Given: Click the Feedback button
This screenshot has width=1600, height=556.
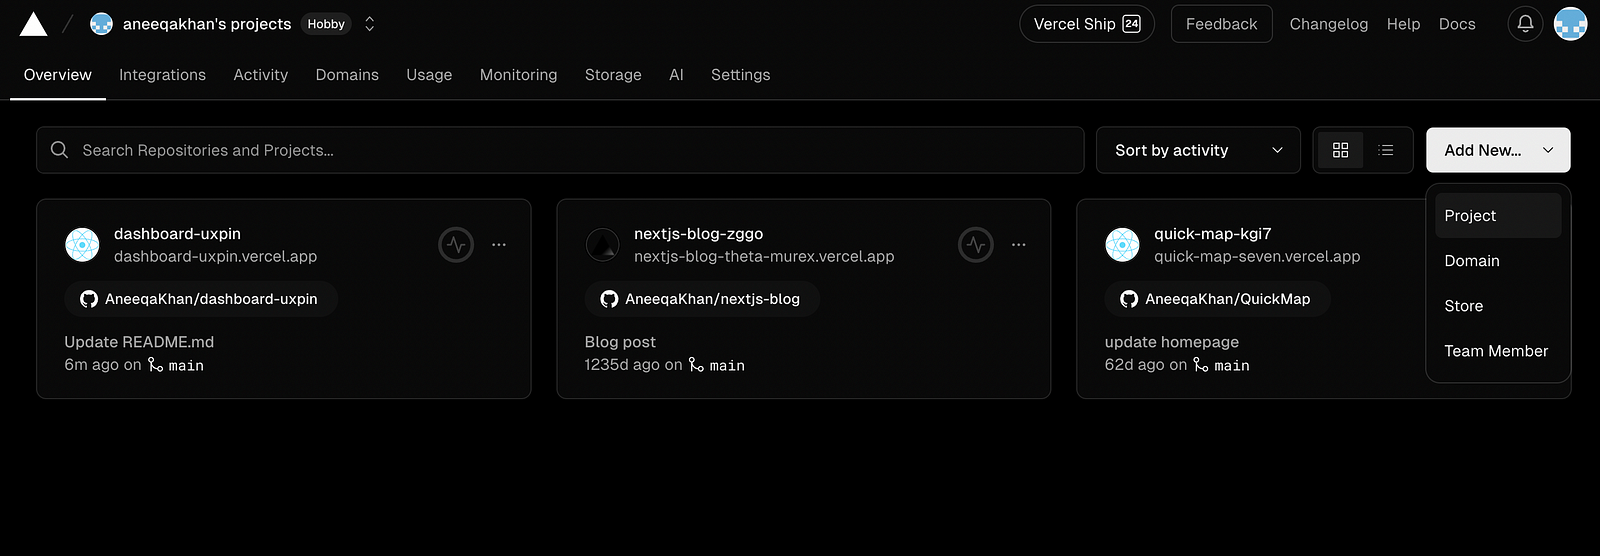Looking at the screenshot, I should click(x=1221, y=24).
